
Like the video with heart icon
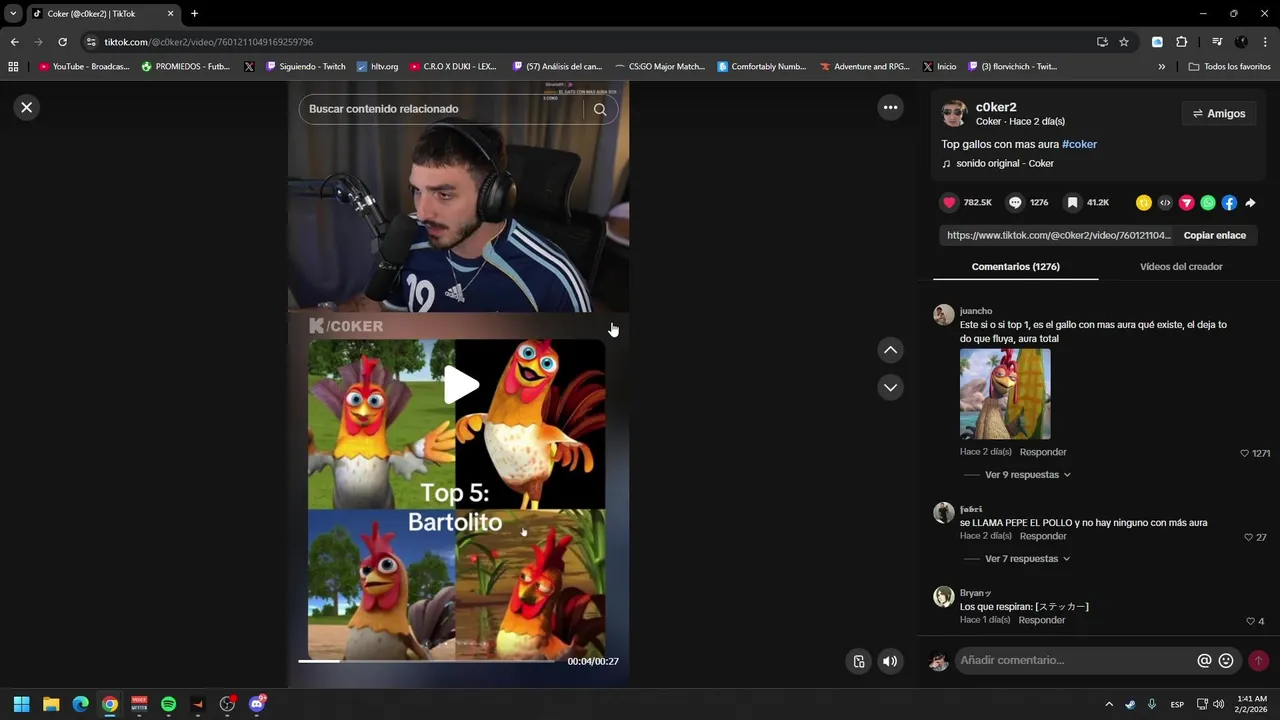point(949,202)
